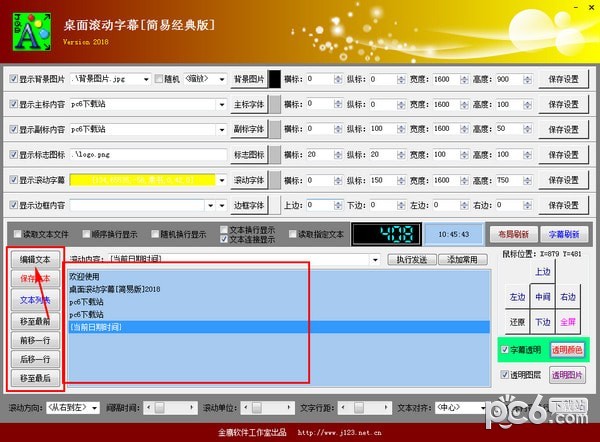Click the 移至最前 button
This screenshot has width=600, height=442.
(x=35, y=321)
